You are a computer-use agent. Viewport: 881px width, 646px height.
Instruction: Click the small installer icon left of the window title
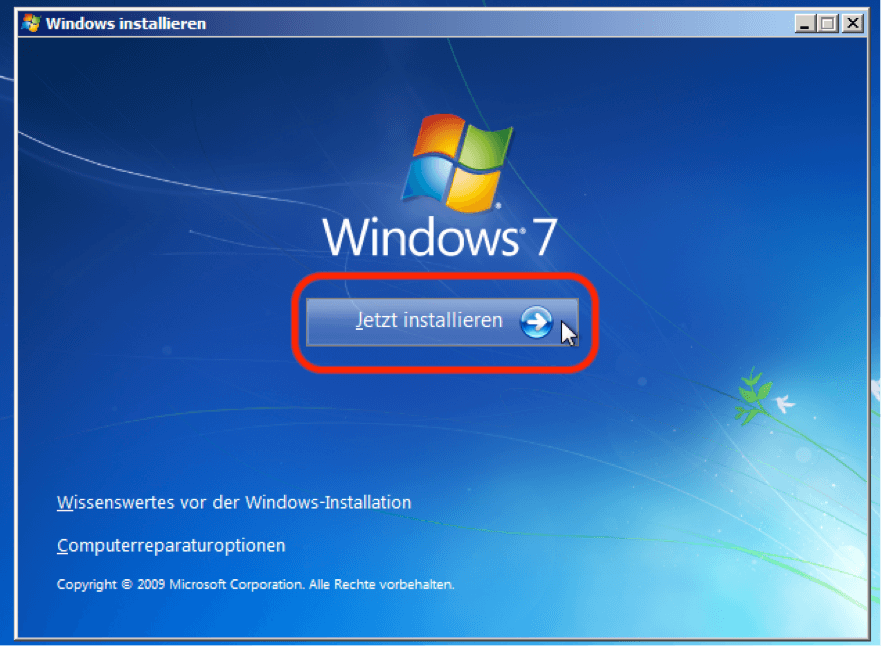tap(30, 23)
